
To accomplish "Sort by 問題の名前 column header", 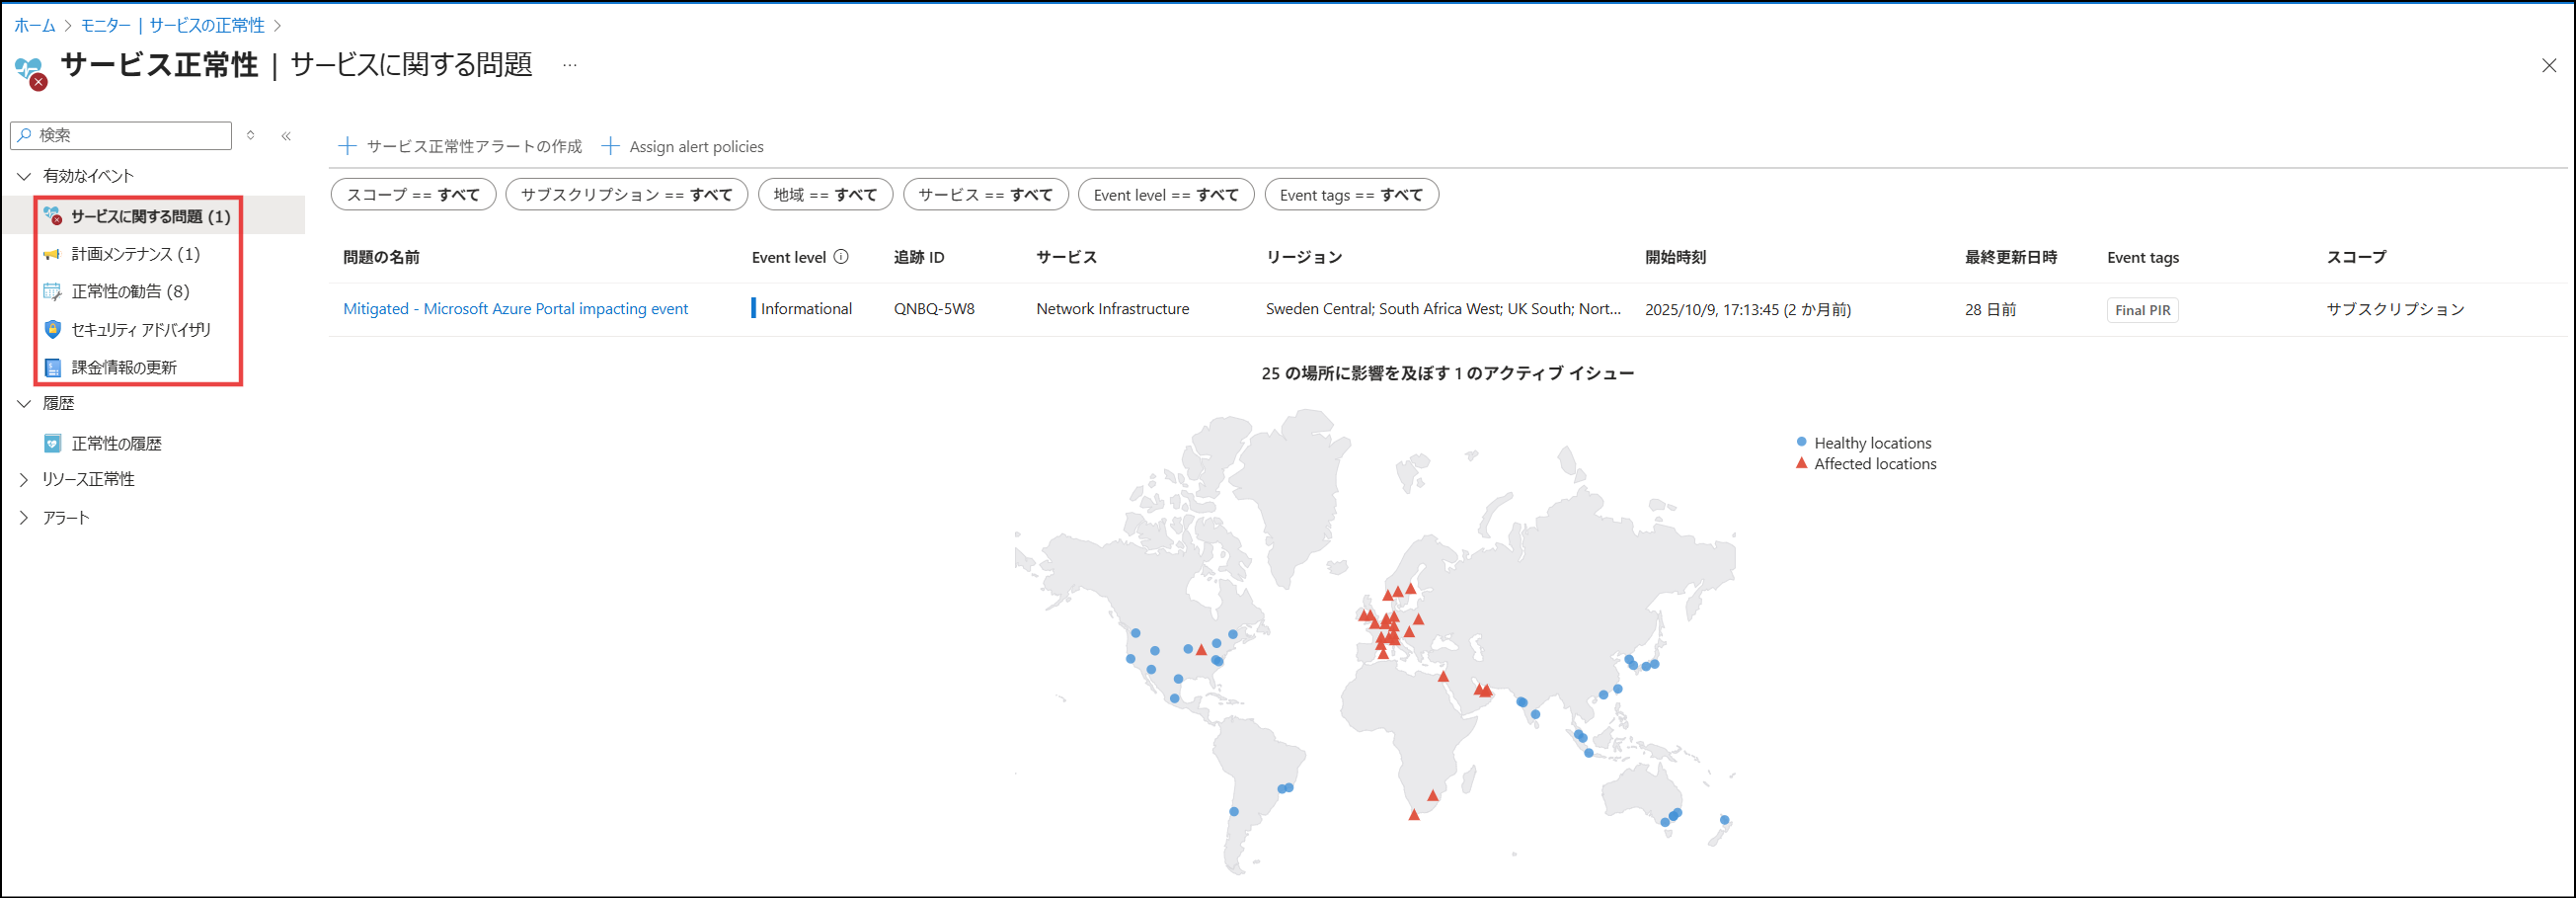I will (x=381, y=257).
